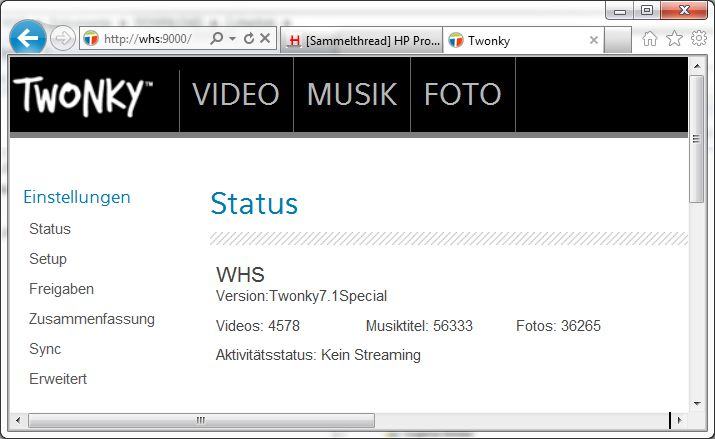Go back with the browser back arrow

pyautogui.click(x=28, y=38)
